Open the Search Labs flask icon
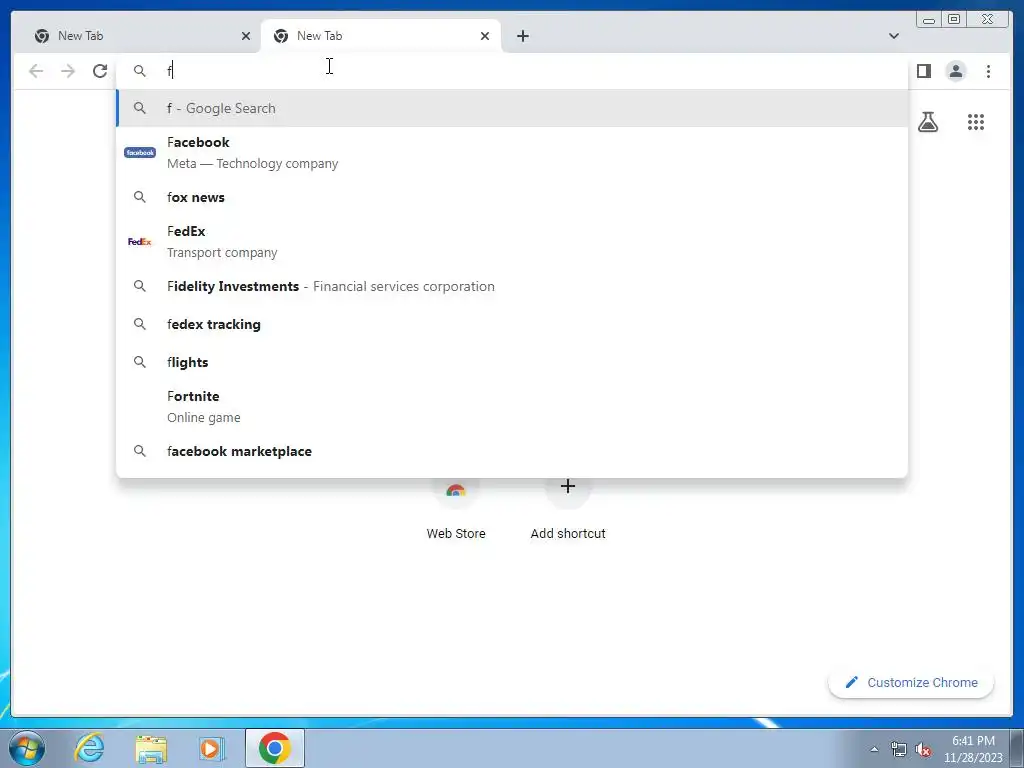 (x=928, y=122)
